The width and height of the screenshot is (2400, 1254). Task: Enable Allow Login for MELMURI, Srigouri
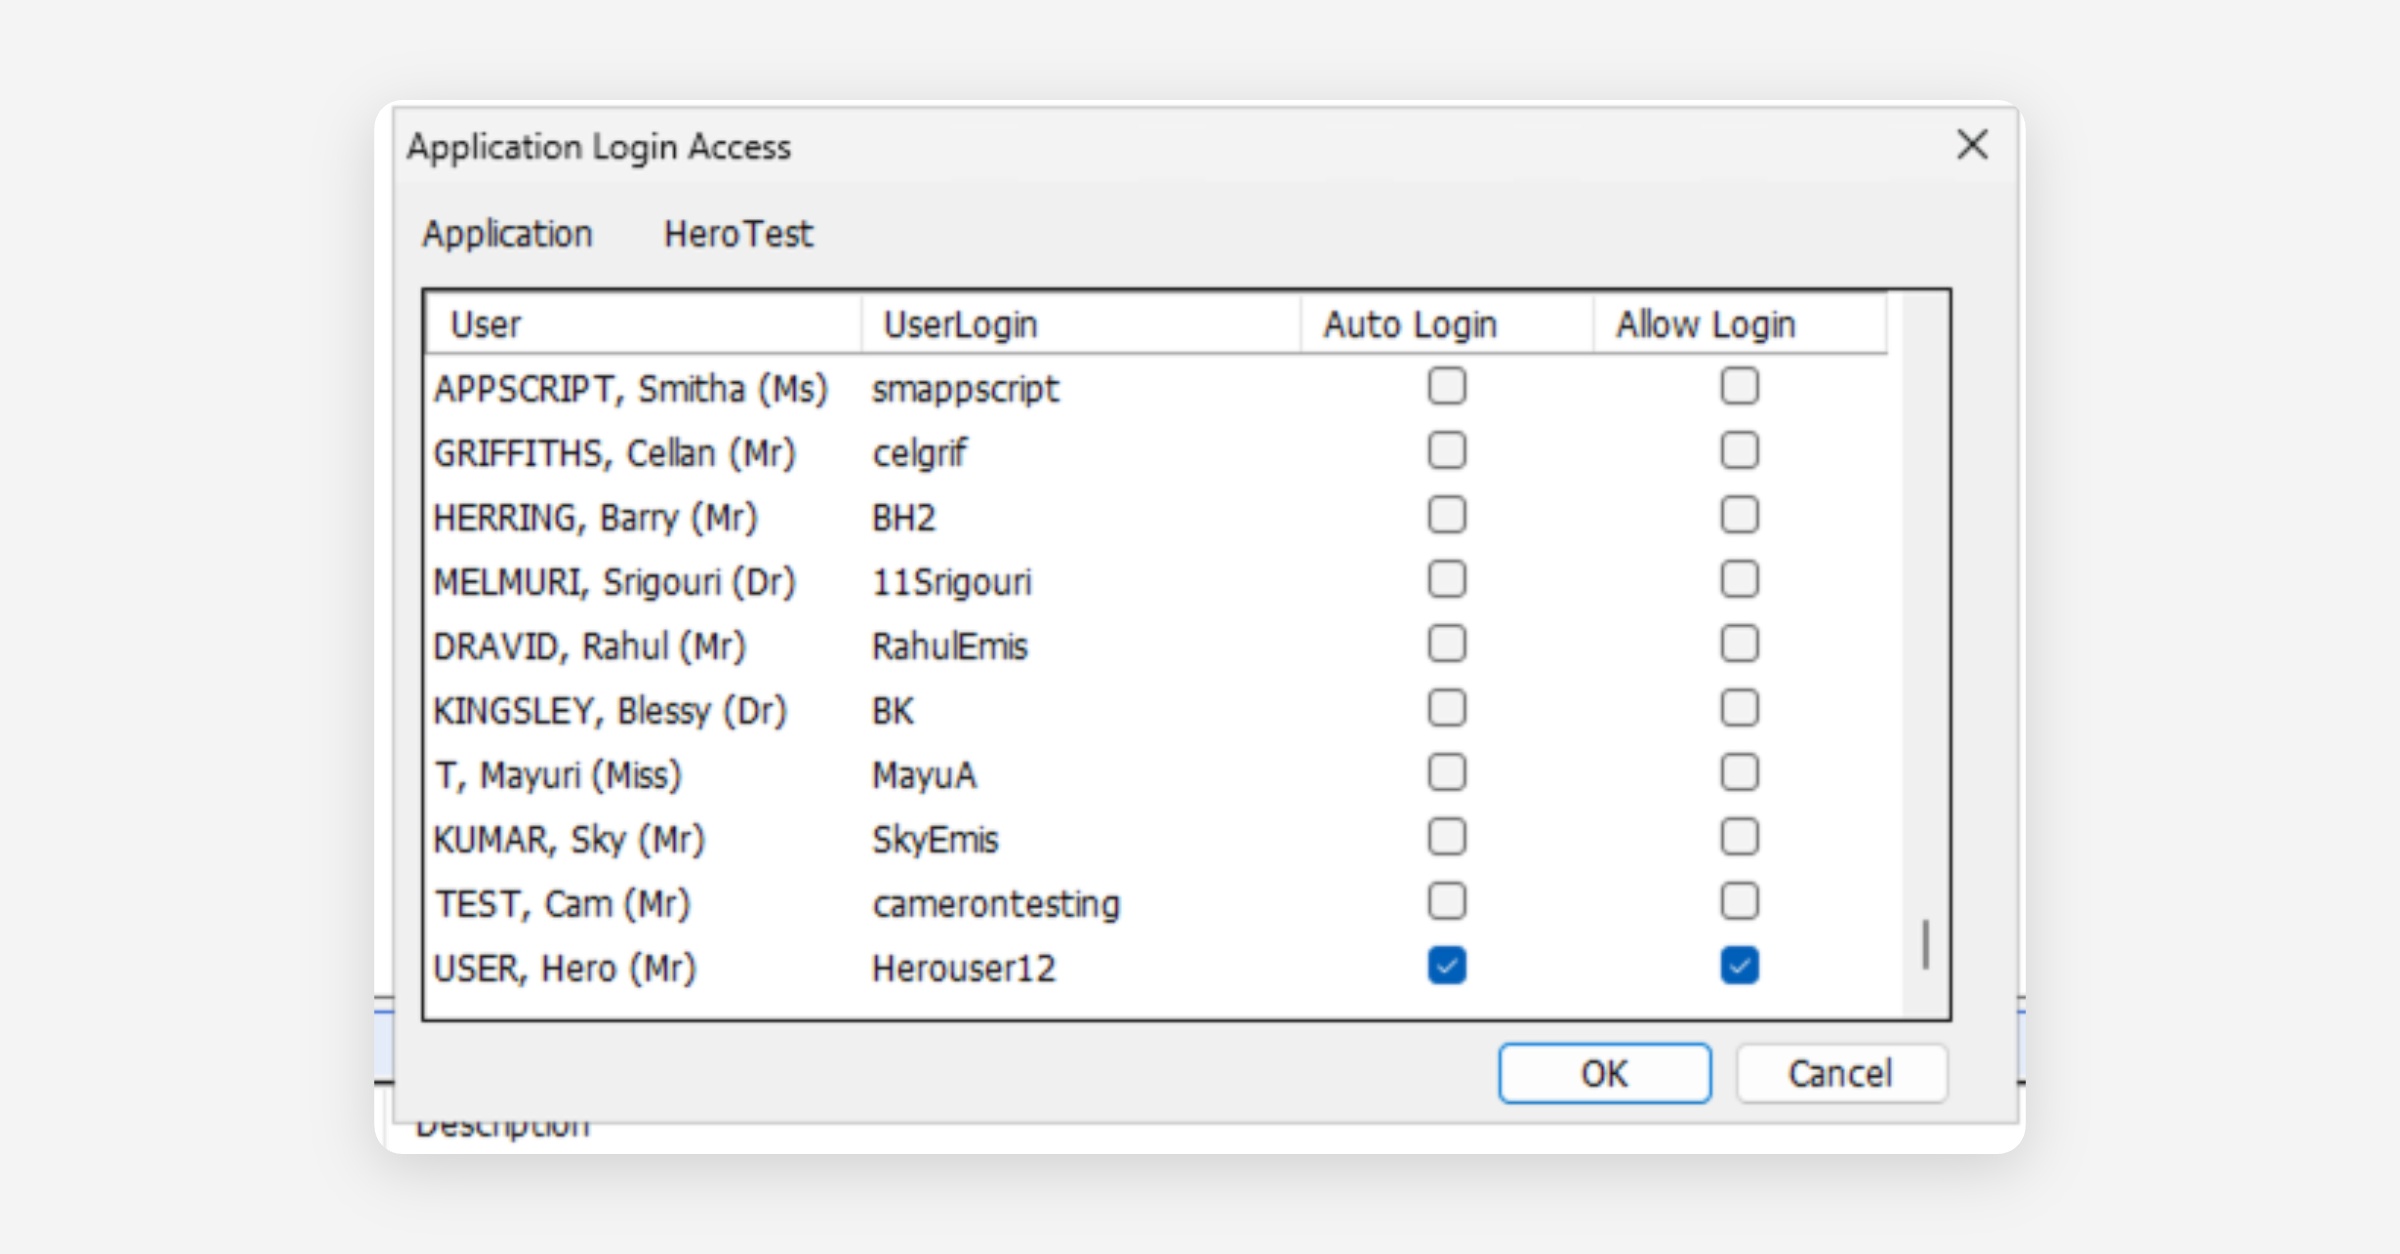1739,580
